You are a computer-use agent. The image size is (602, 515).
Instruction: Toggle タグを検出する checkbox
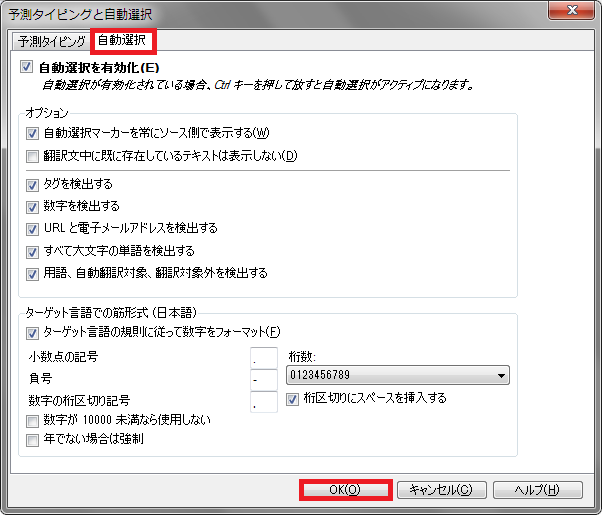(33, 184)
